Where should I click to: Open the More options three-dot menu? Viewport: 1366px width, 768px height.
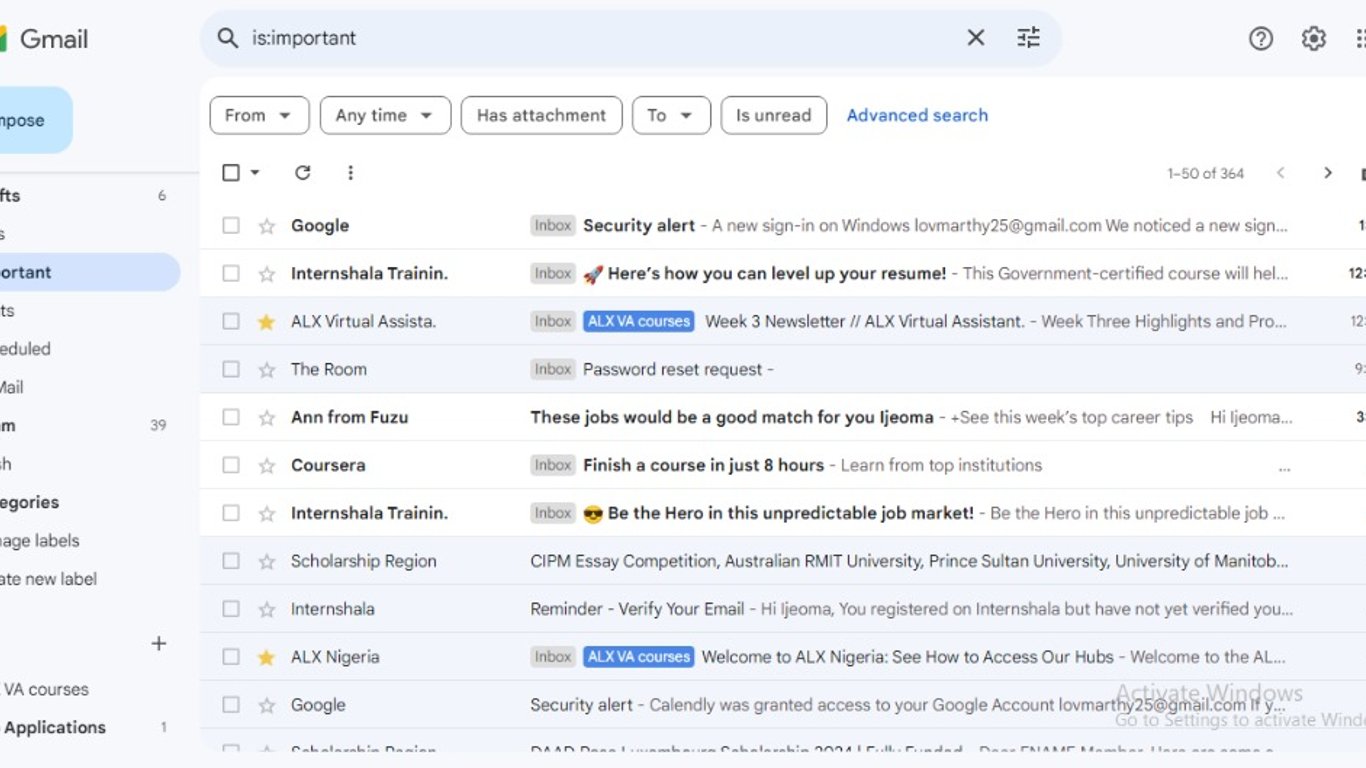point(350,173)
